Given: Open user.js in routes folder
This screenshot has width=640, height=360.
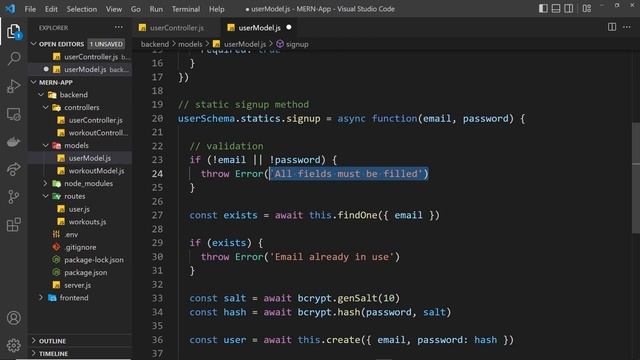Looking at the screenshot, I should (x=80, y=209).
